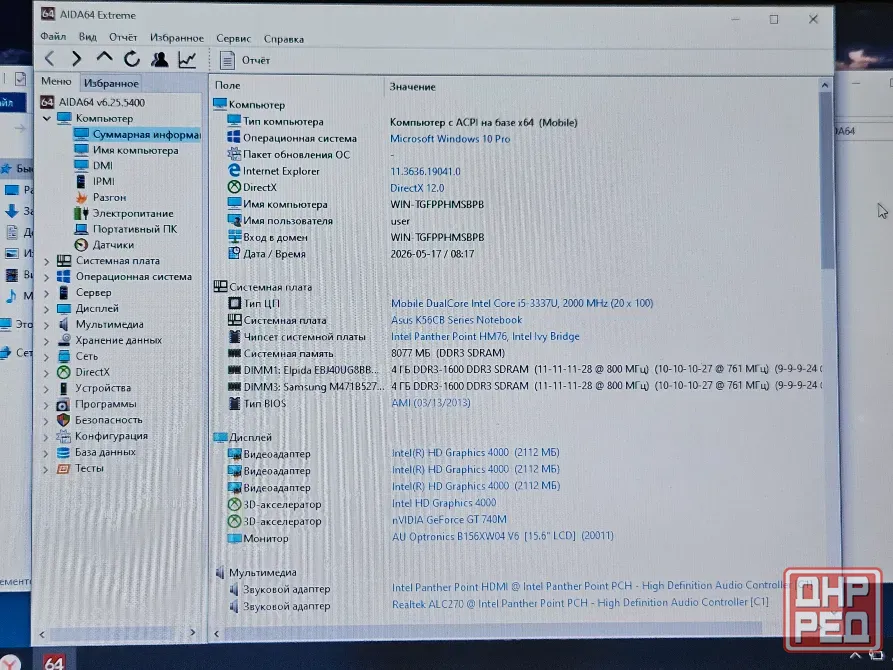Collapse the Компьютер tree node
893x670 pixels.
click(x=47, y=119)
